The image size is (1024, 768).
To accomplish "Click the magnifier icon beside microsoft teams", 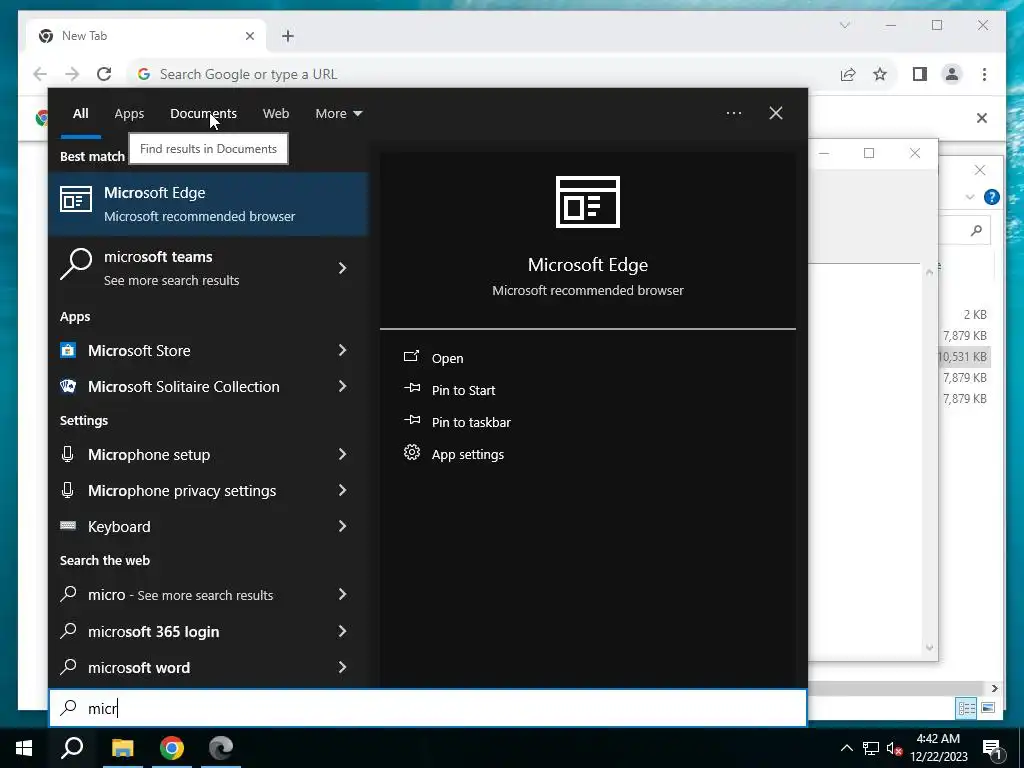I will tap(76, 265).
